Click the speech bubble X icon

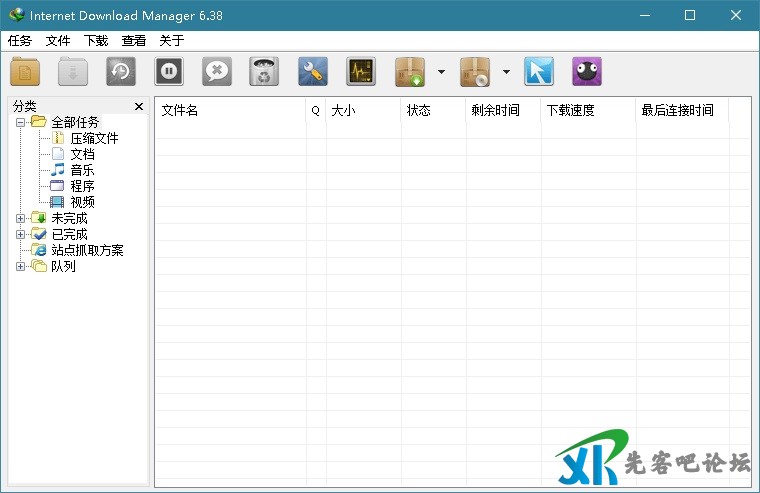(217, 72)
